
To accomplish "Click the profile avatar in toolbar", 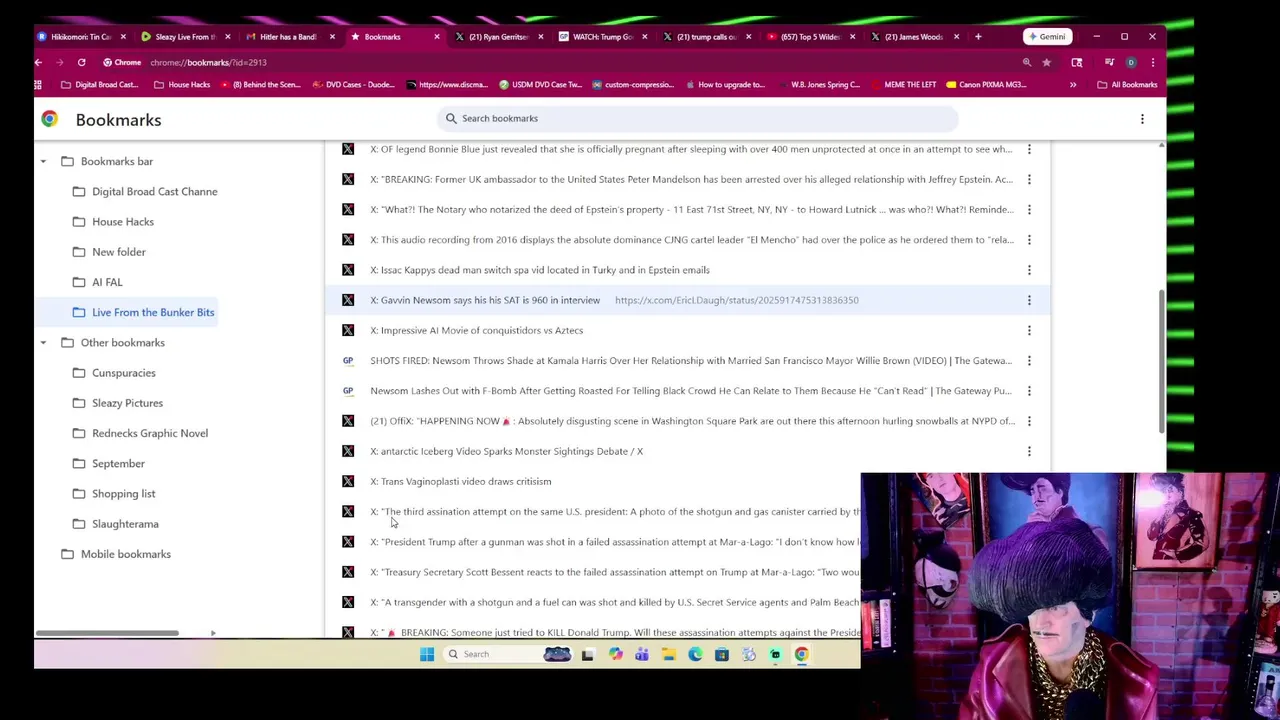I will [x=1131, y=62].
